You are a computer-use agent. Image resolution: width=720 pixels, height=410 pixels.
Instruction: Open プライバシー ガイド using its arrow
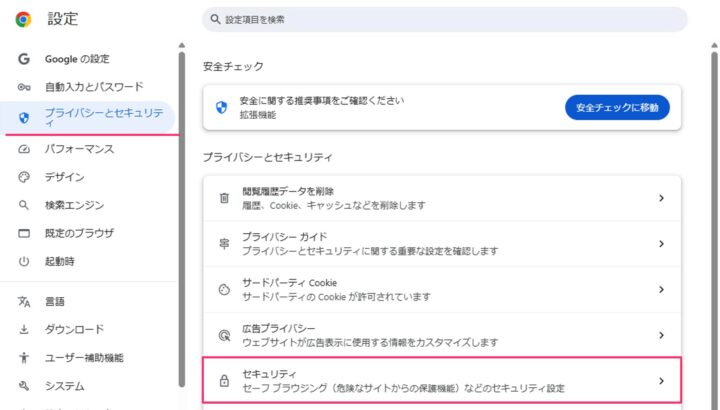tap(661, 244)
